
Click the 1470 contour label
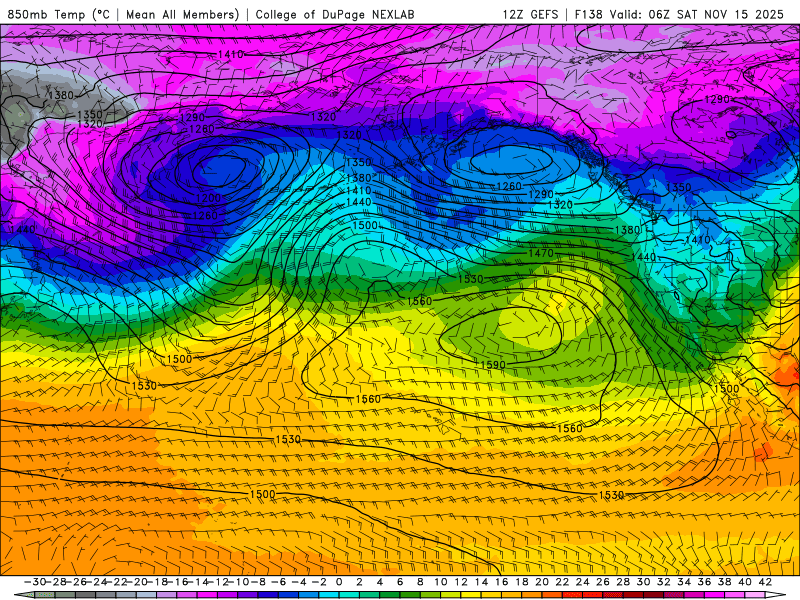pos(541,253)
